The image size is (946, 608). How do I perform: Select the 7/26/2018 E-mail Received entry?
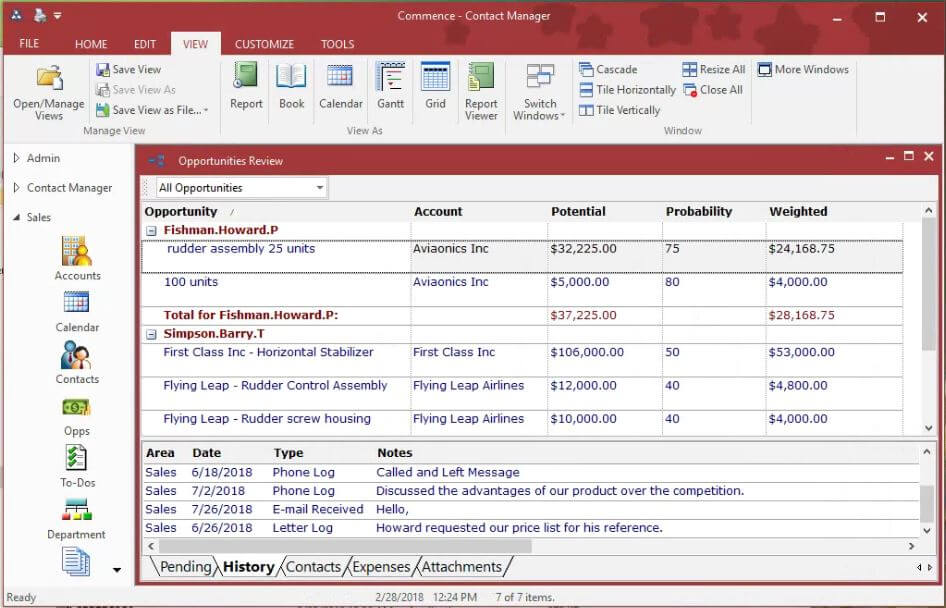click(530, 510)
